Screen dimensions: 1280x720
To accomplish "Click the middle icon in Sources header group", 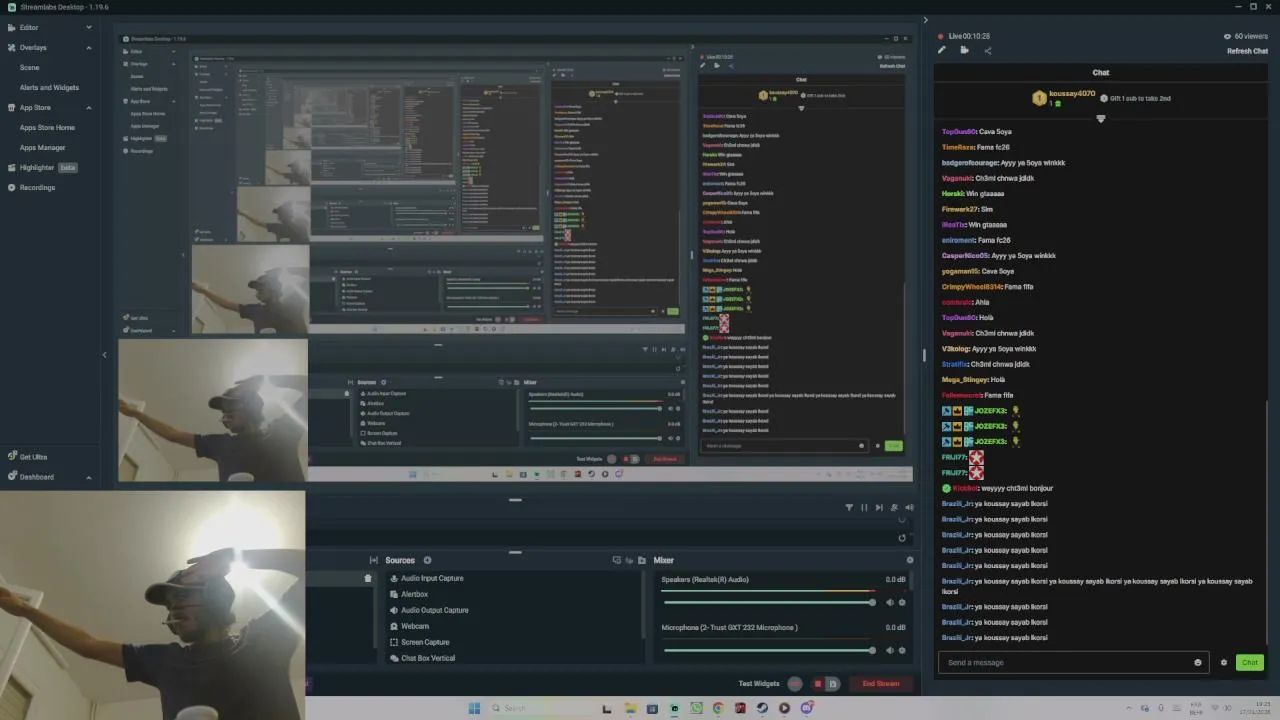I will (x=630, y=560).
